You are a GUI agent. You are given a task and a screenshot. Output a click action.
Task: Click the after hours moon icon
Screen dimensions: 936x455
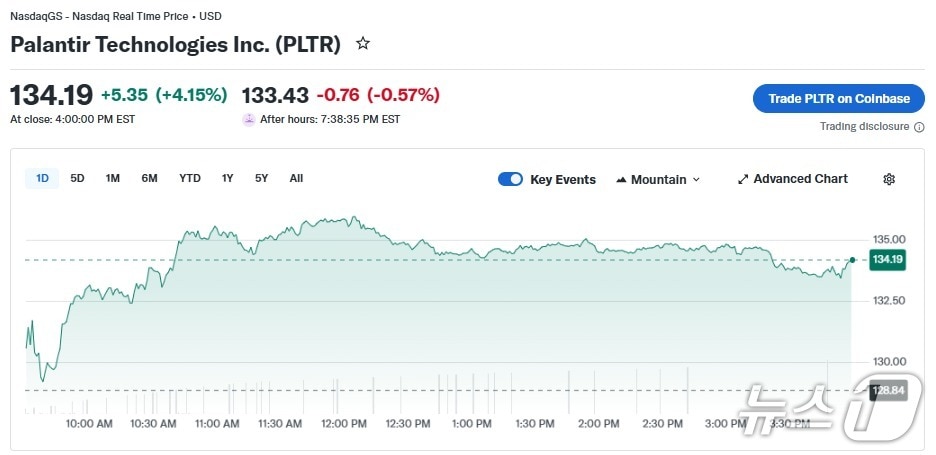coord(249,119)
